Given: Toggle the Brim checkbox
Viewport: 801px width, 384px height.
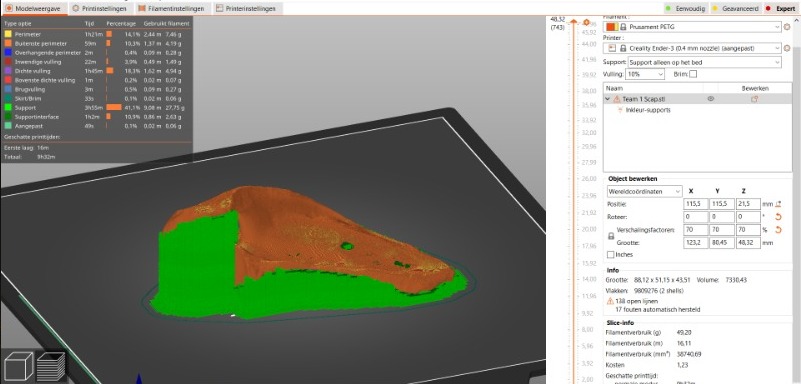Looking at the screenshot, I should [x=693, y=74].
